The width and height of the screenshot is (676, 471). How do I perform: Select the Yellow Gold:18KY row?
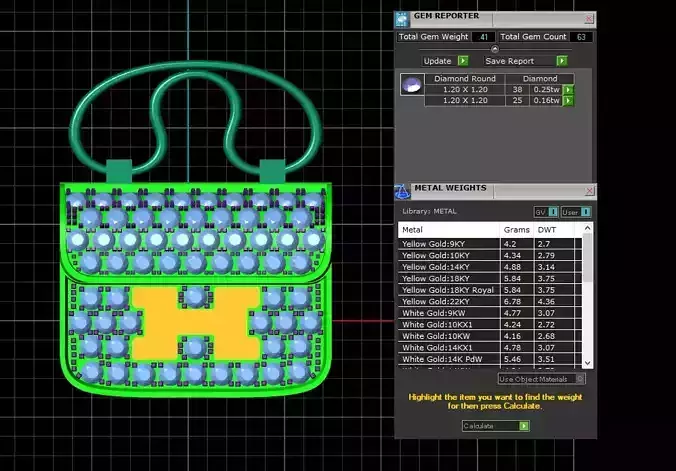click(x=490, y=279)
